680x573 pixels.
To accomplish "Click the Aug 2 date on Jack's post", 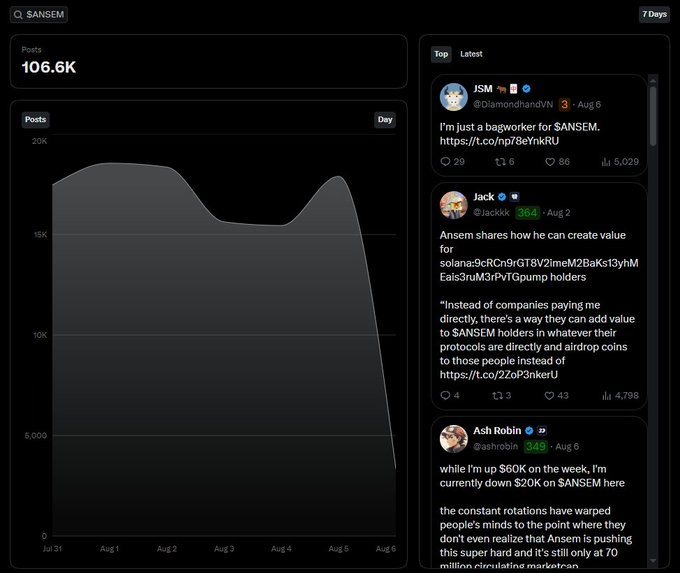I will [x=559, y=213].
